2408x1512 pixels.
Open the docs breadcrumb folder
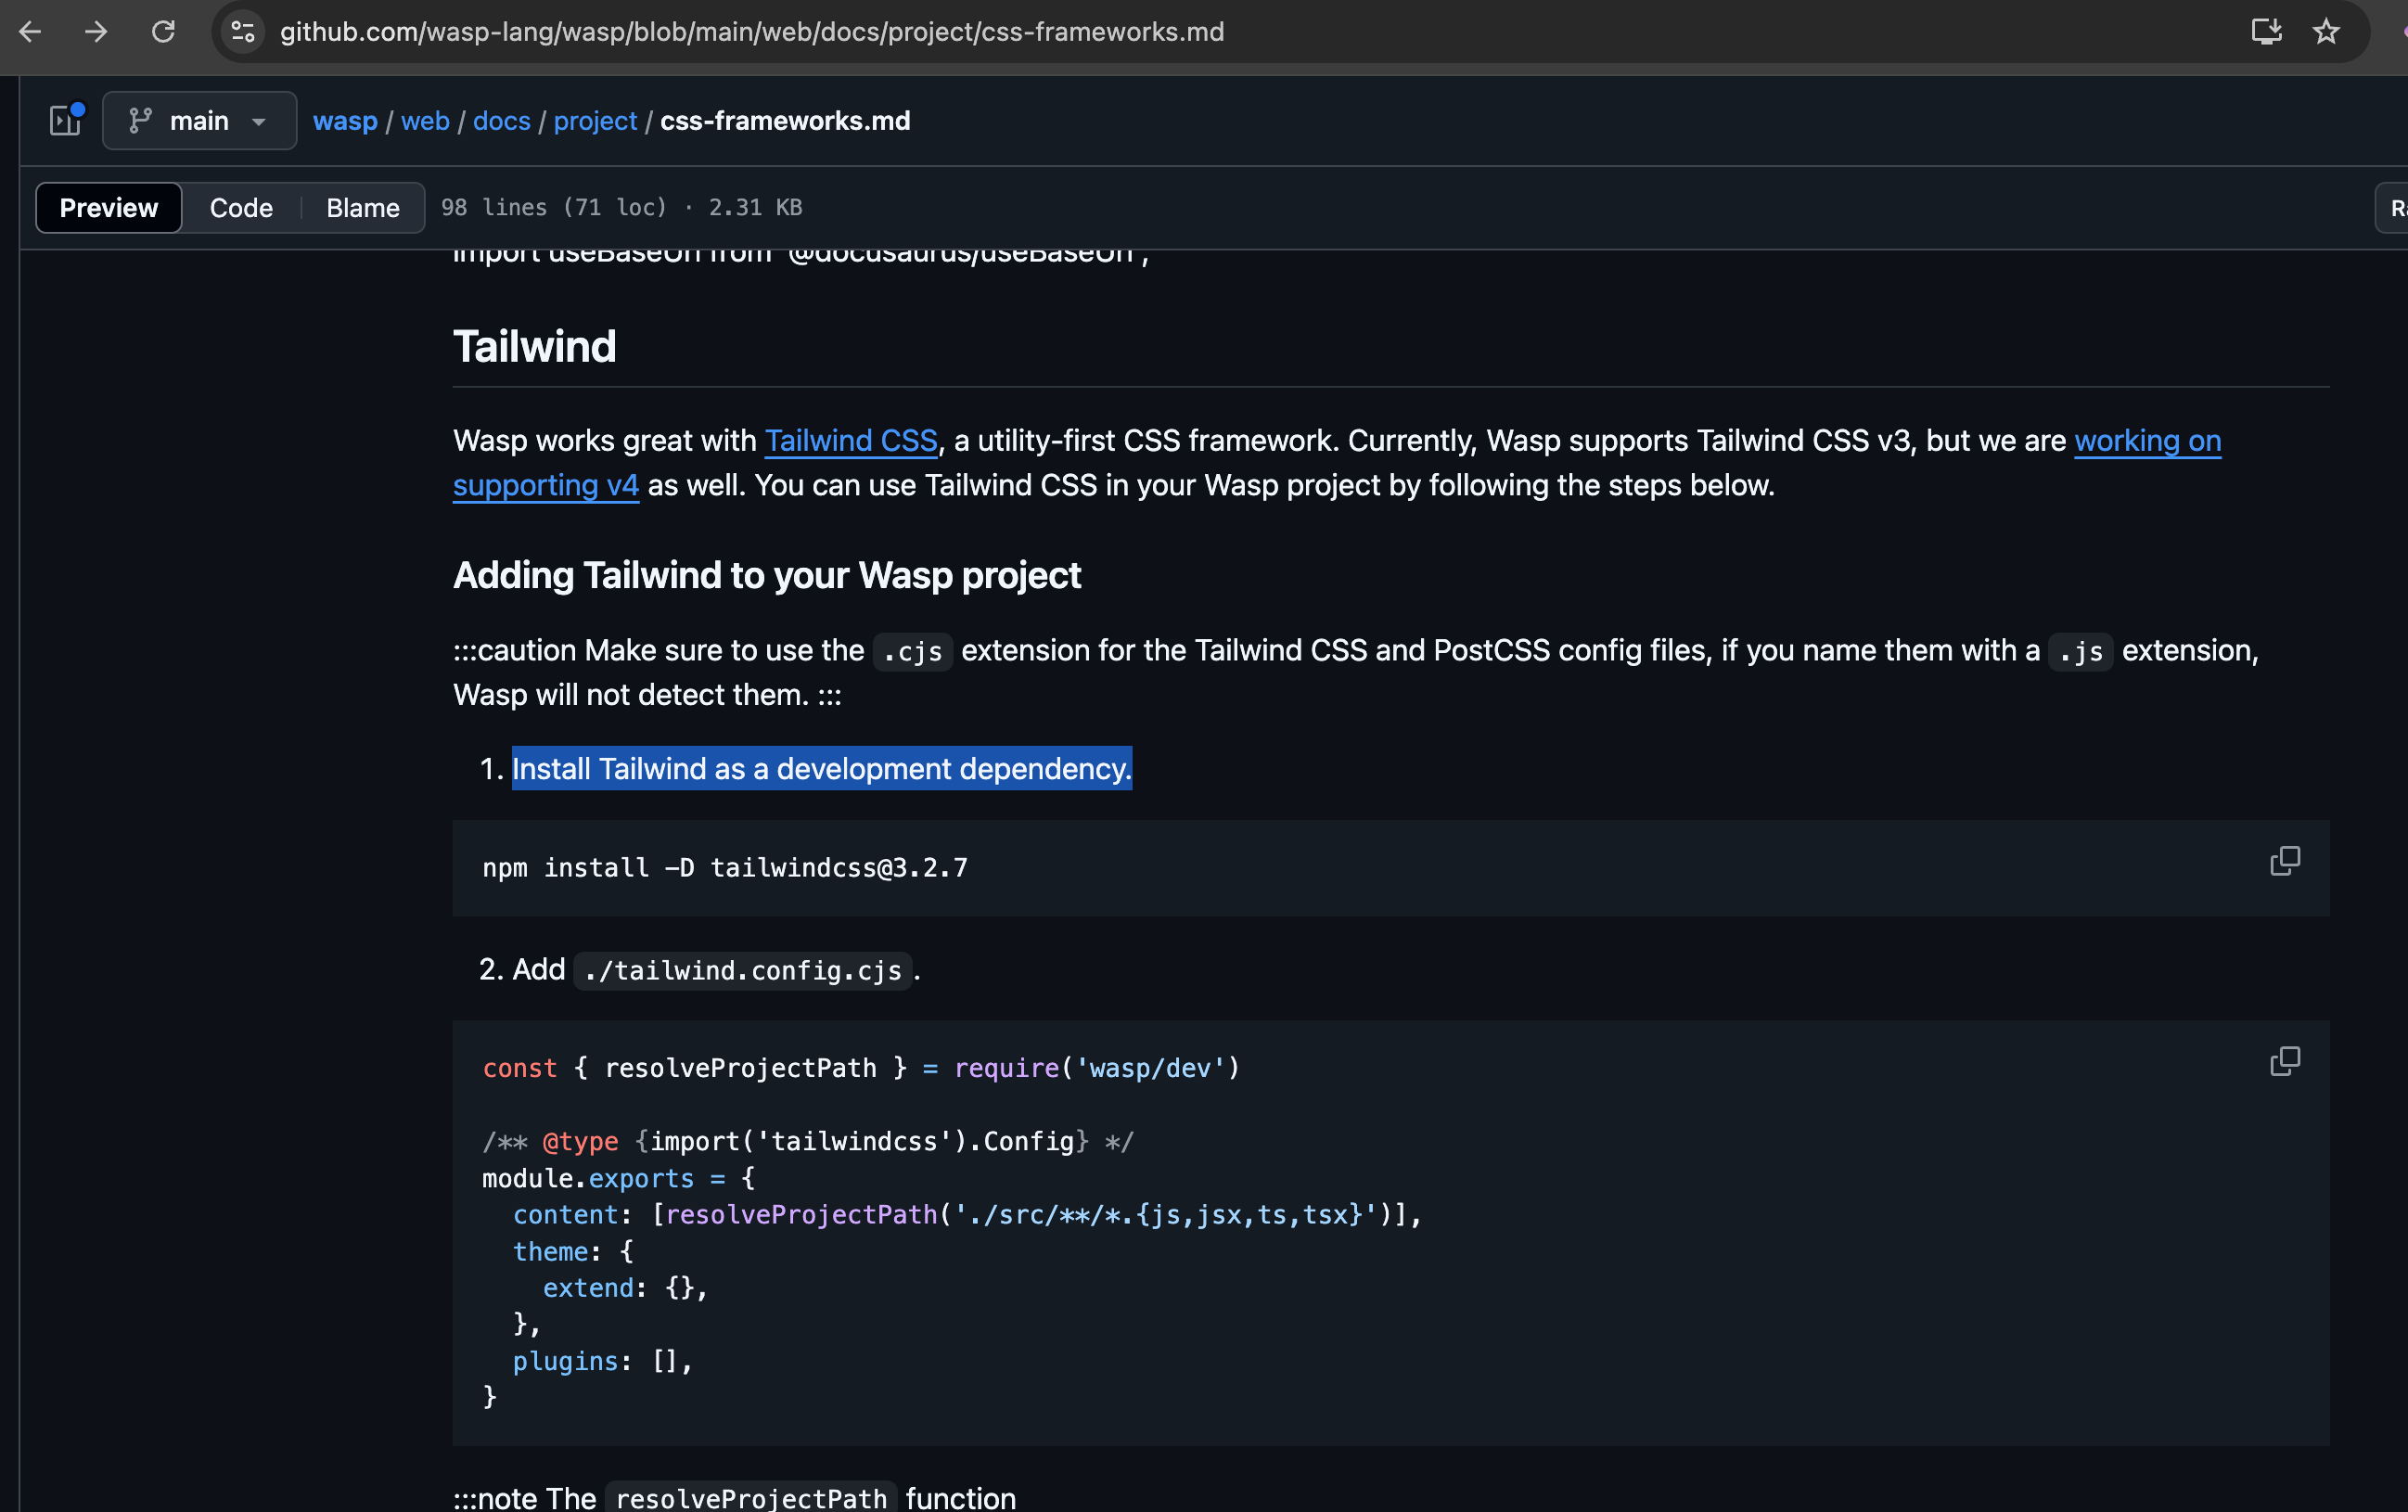(x=502, y=121)
